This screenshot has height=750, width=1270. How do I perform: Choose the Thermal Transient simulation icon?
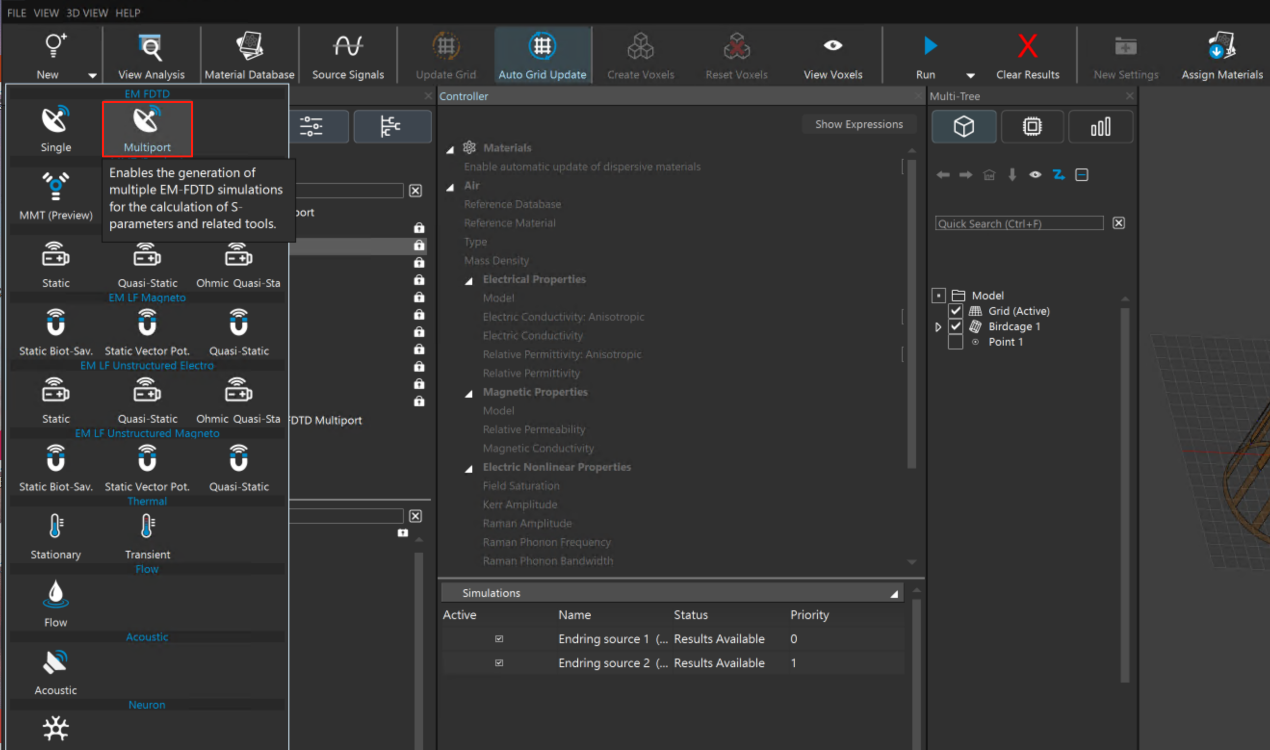[147, 535]
